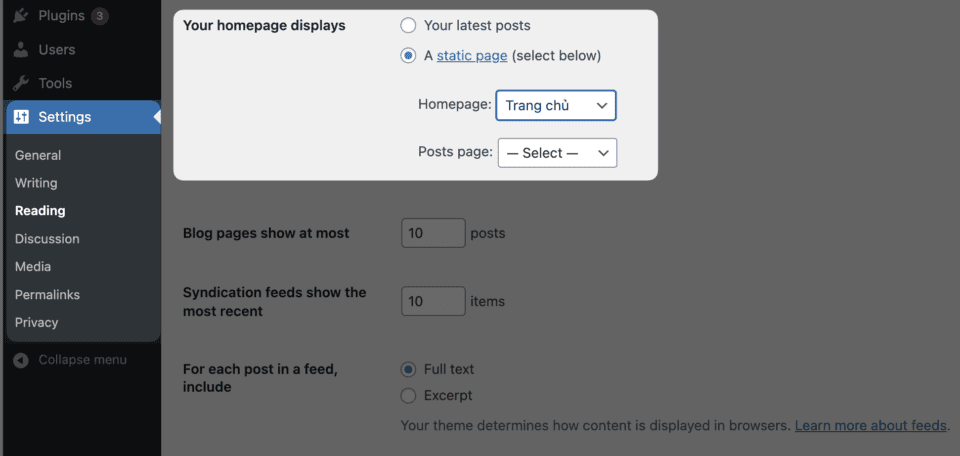
Task: Select the A static page radio button
Action: [408, 56]
